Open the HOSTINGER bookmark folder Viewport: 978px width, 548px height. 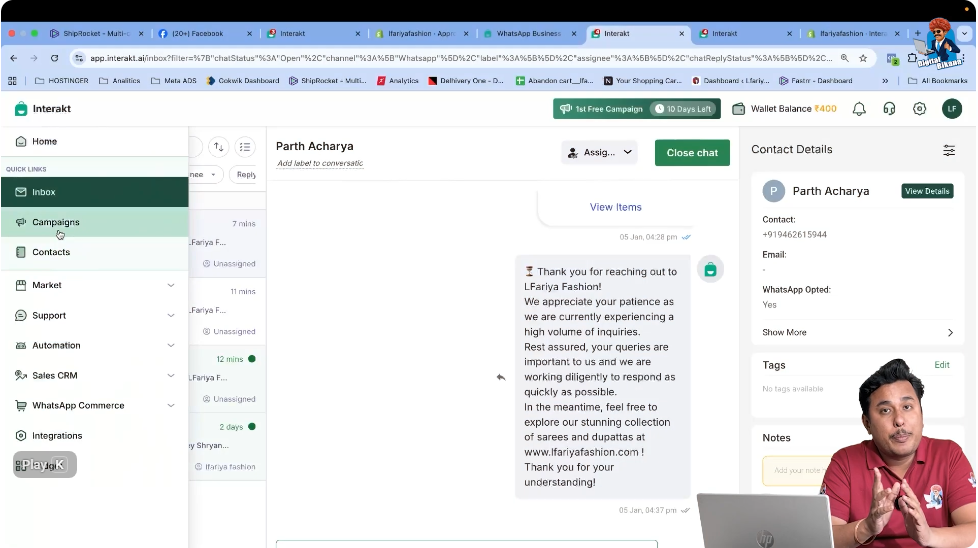point(62,80)
